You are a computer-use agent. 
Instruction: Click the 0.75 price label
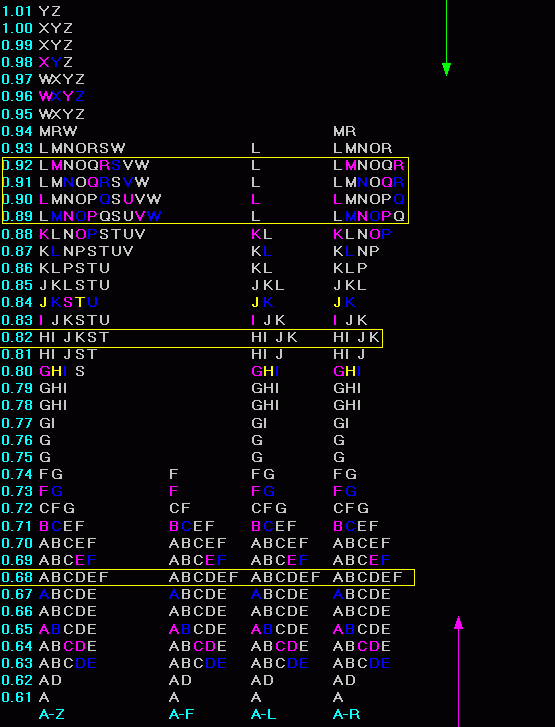(x=17, y=457)
